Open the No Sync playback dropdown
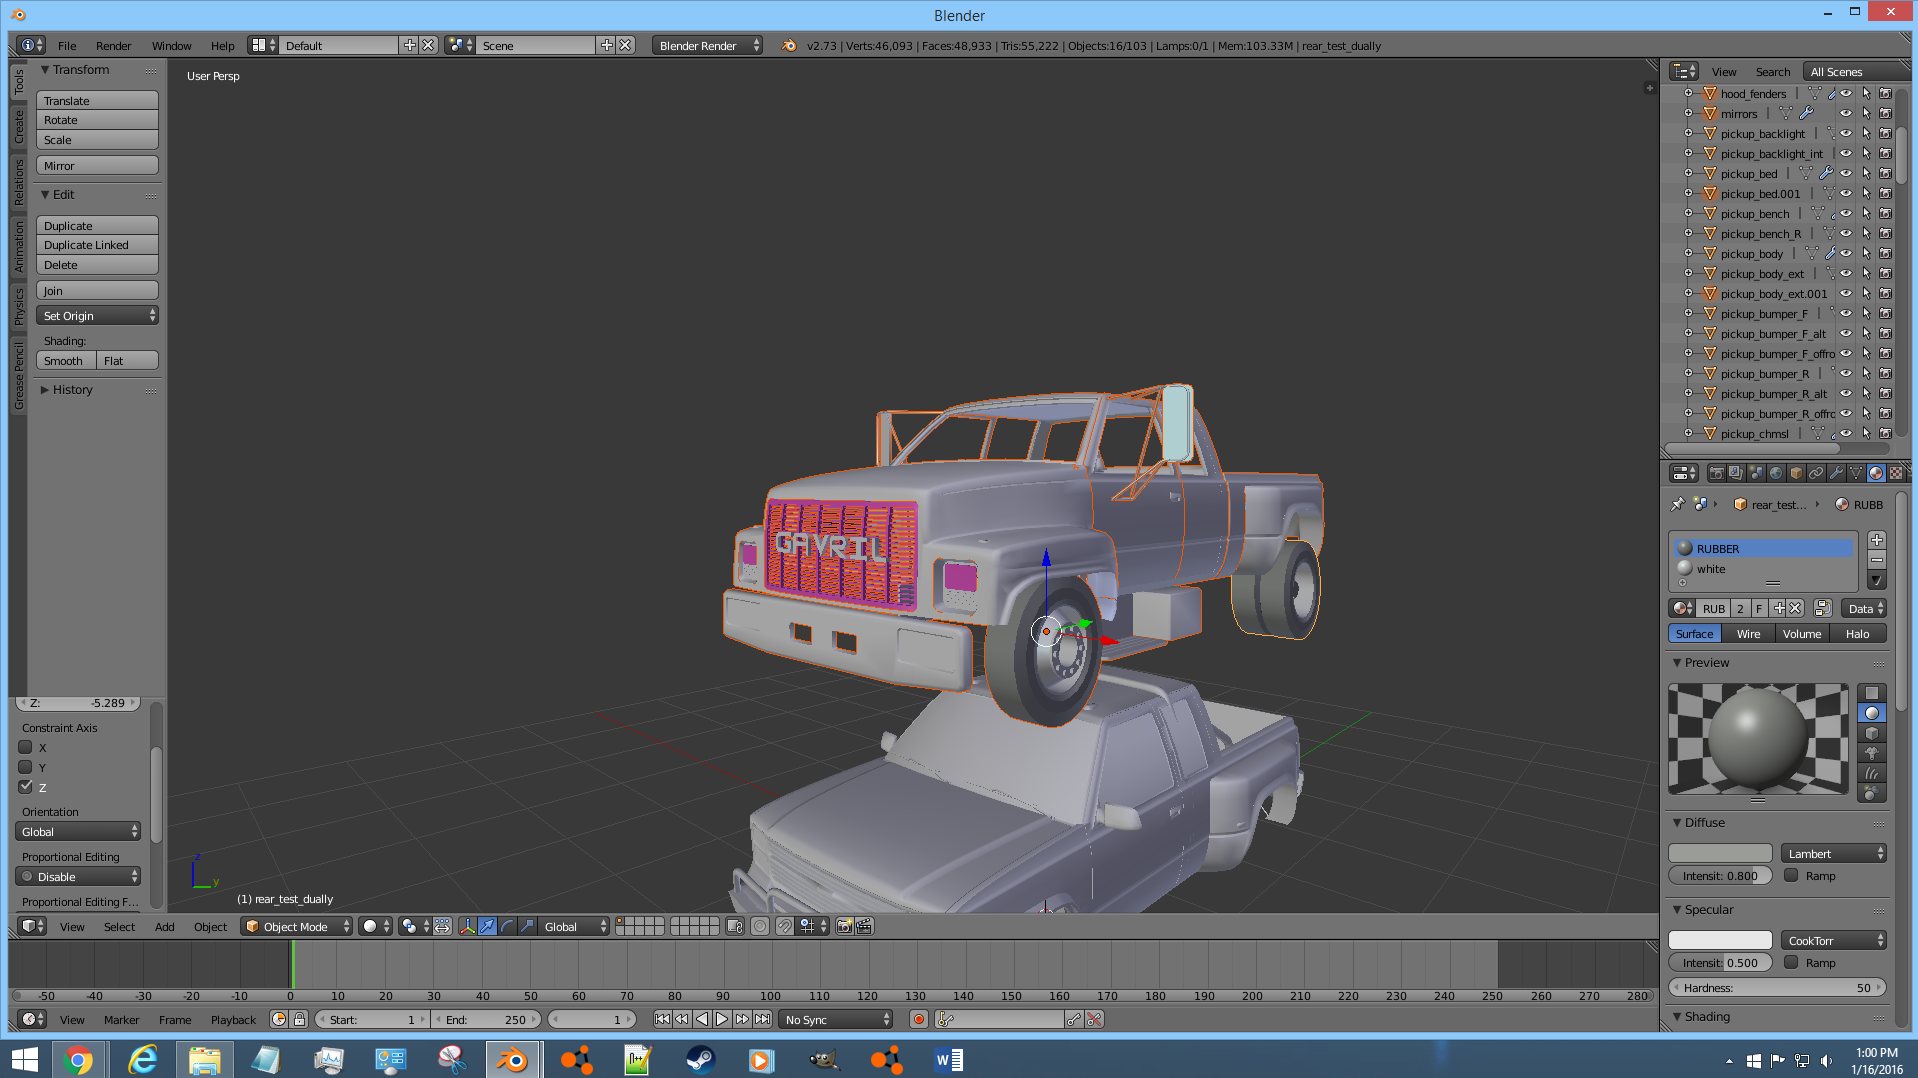This screenshot has width=1918, height=1078. (836, 1019)
